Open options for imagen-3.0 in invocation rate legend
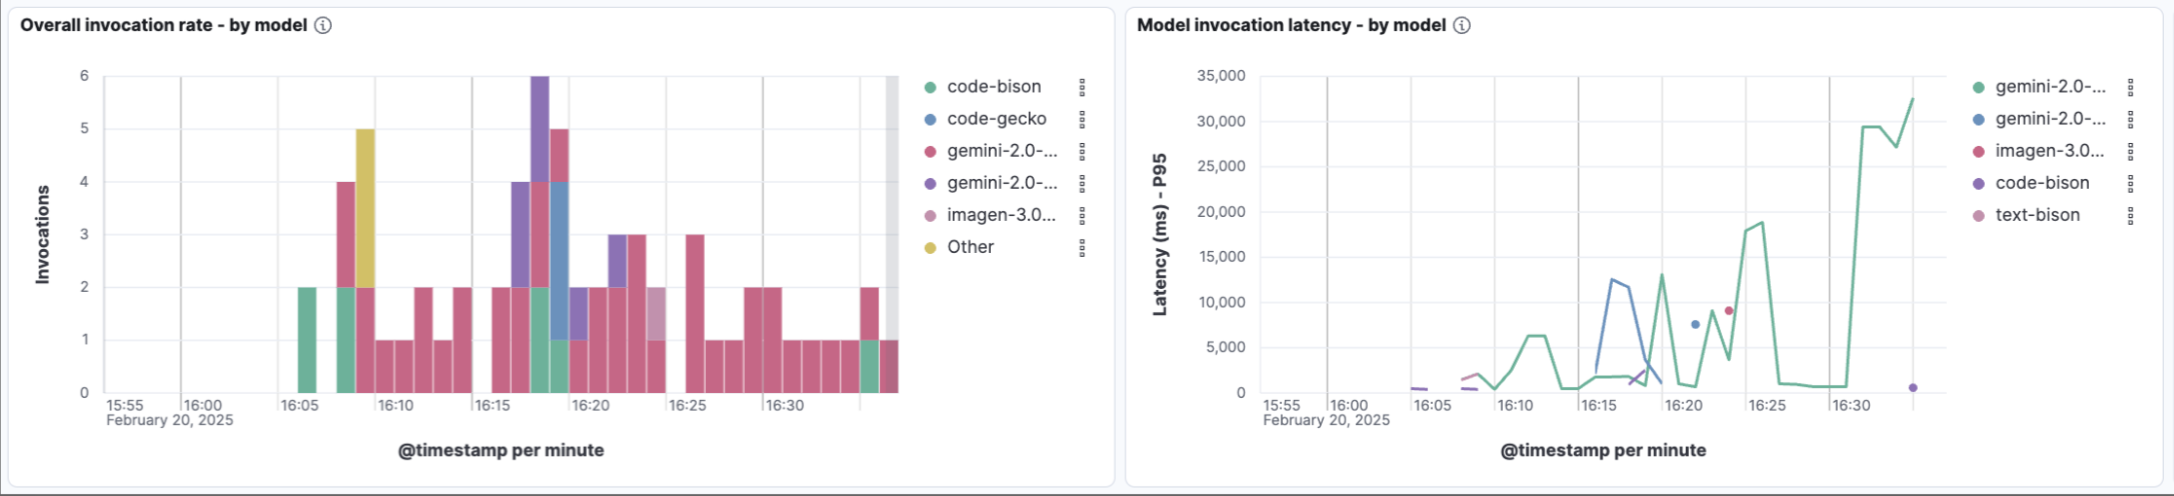This screenshot has height=496, width=2174. point(1082,216)
